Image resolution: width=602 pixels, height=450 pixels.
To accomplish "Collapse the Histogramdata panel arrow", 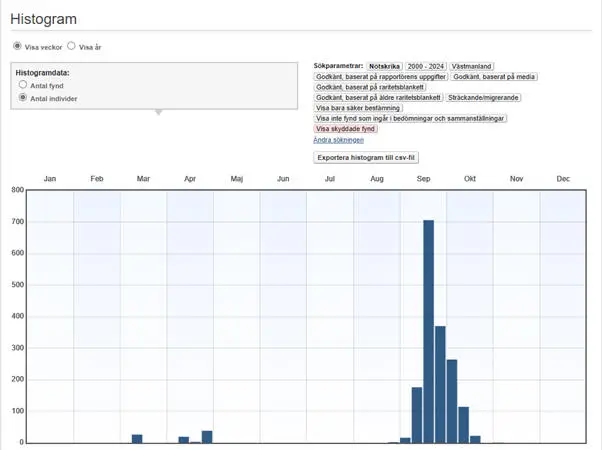I will click(157, 112).
